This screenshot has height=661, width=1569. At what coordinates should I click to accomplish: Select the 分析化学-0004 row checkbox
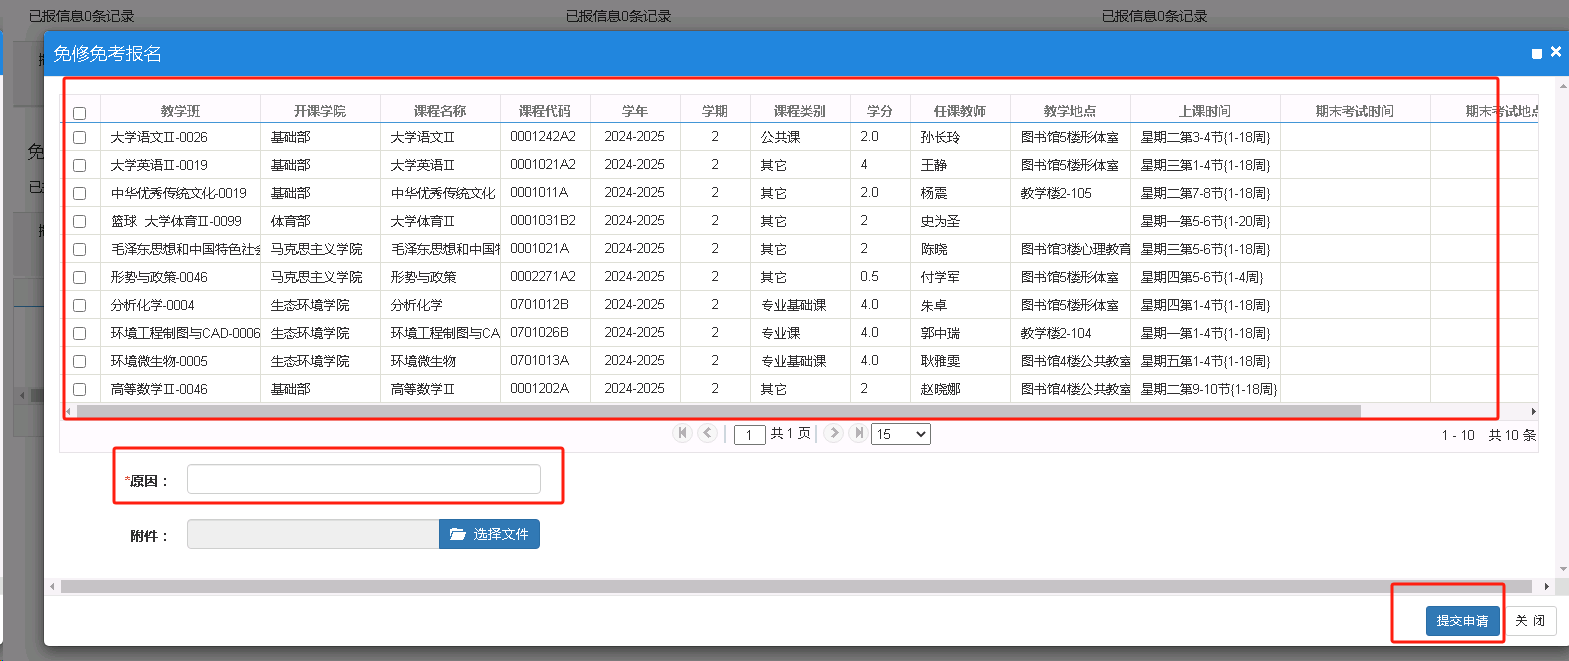coord(80,306)
